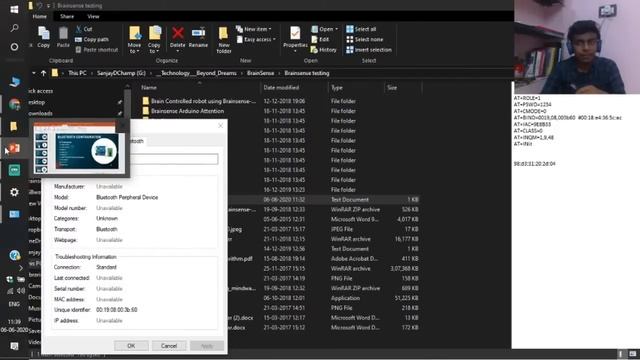Screen dimensions: 640x360
Task: Open the Easy access dropdown
Action: click(x=256, y=40)
